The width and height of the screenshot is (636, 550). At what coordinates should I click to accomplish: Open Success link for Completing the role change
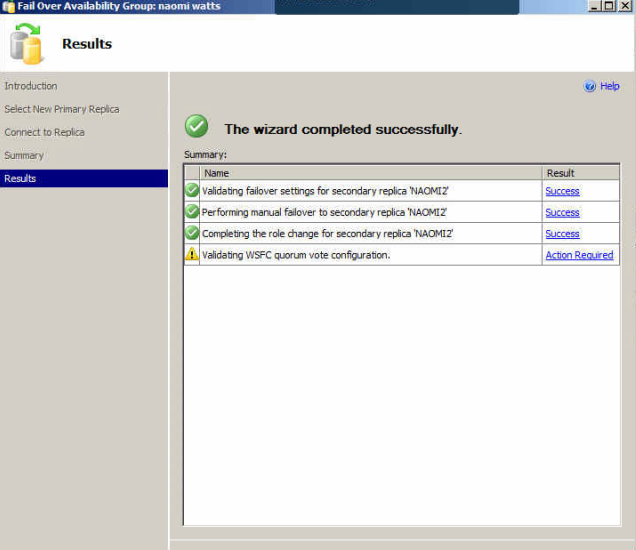click(562, 234)
